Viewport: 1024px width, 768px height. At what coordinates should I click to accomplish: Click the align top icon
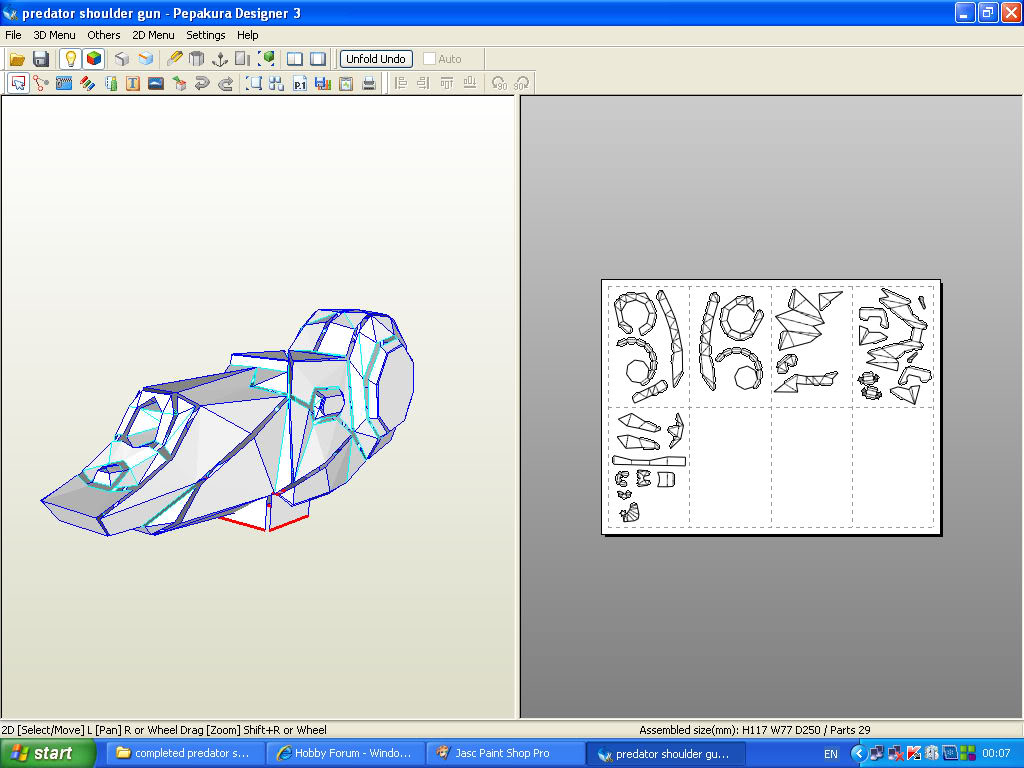[447, 84]
